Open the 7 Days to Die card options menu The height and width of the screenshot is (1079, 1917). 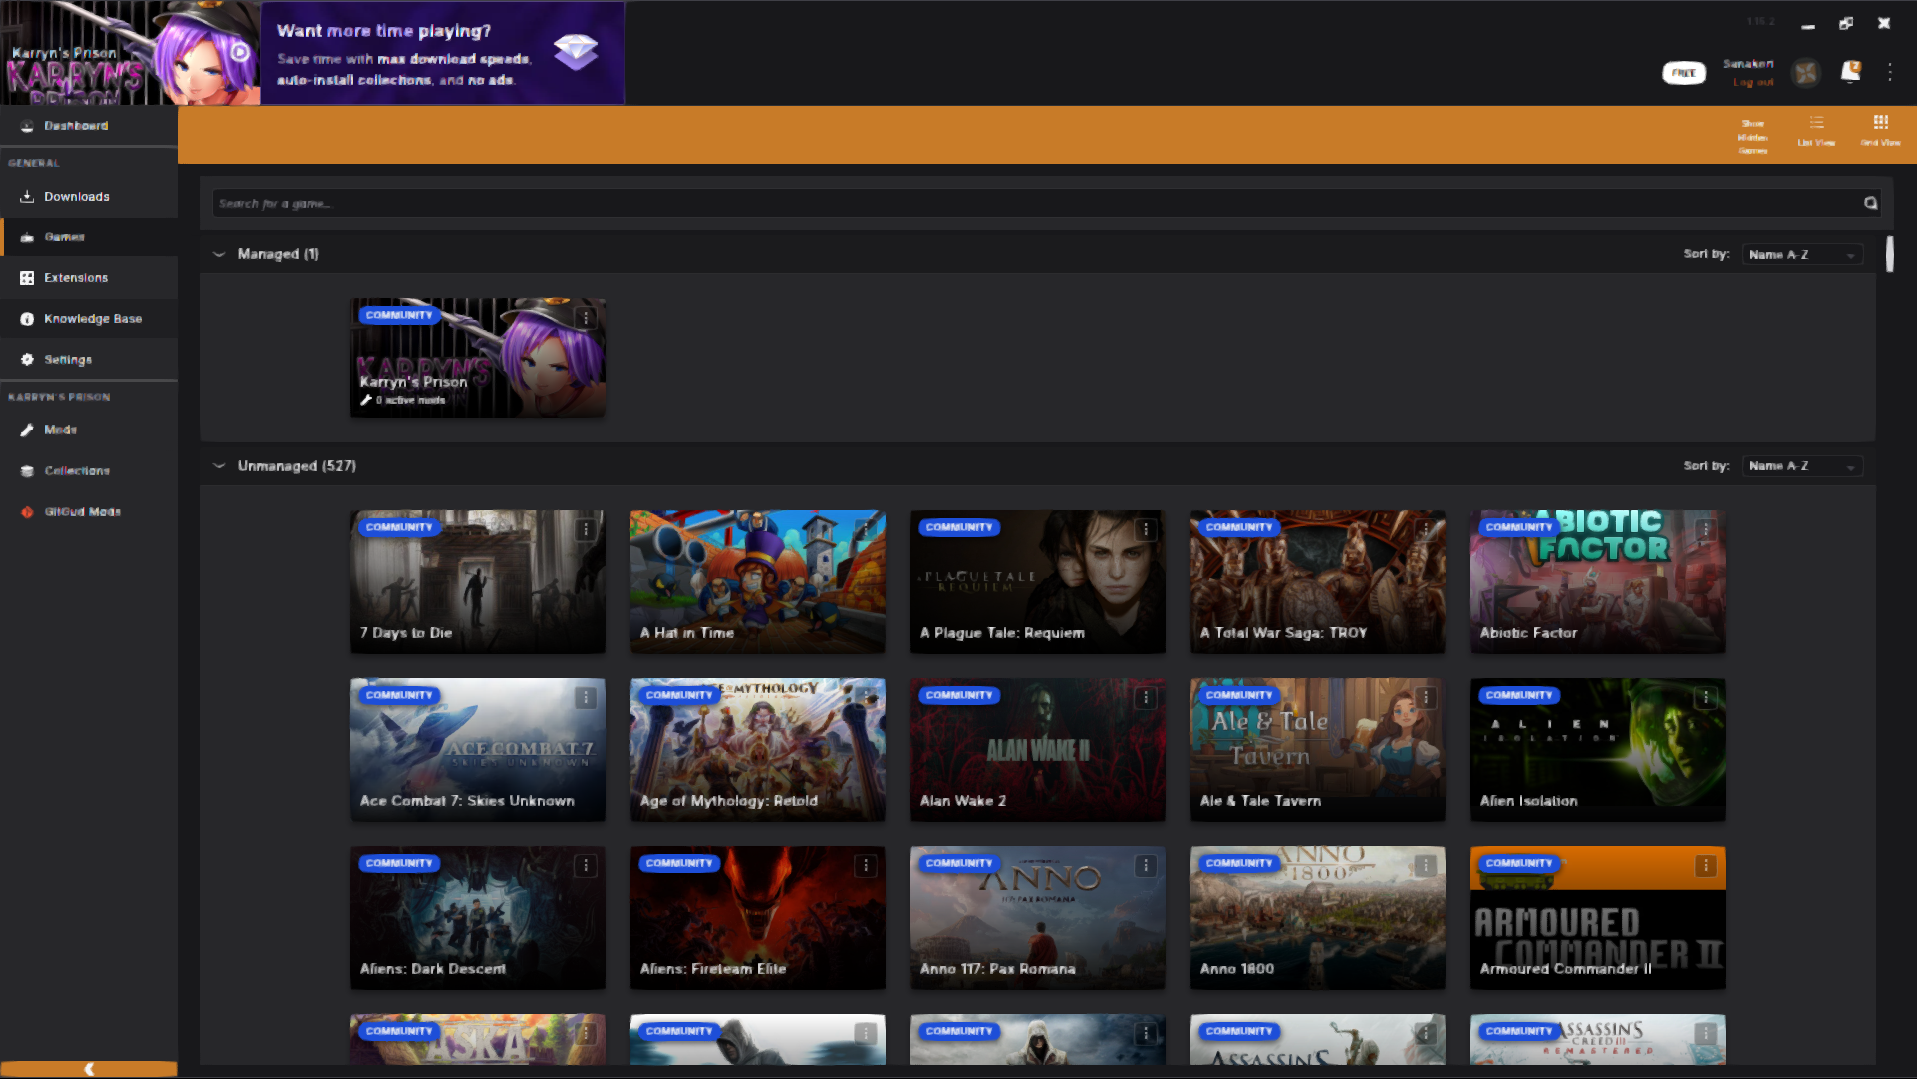click(x=586, y=530)
